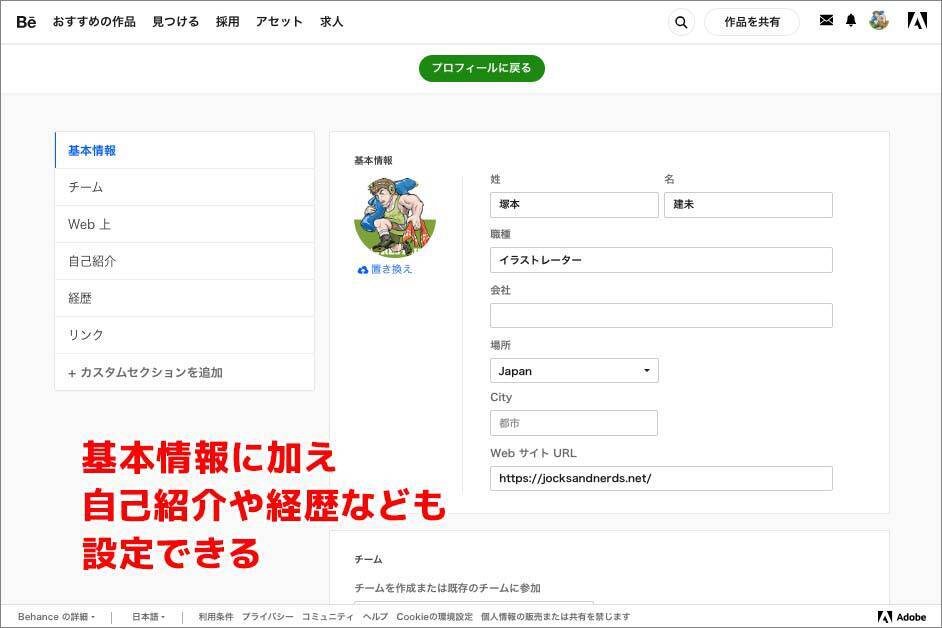
Task: Click the チームを作成または既存のチームに参加 text
Action: (447, 588)
